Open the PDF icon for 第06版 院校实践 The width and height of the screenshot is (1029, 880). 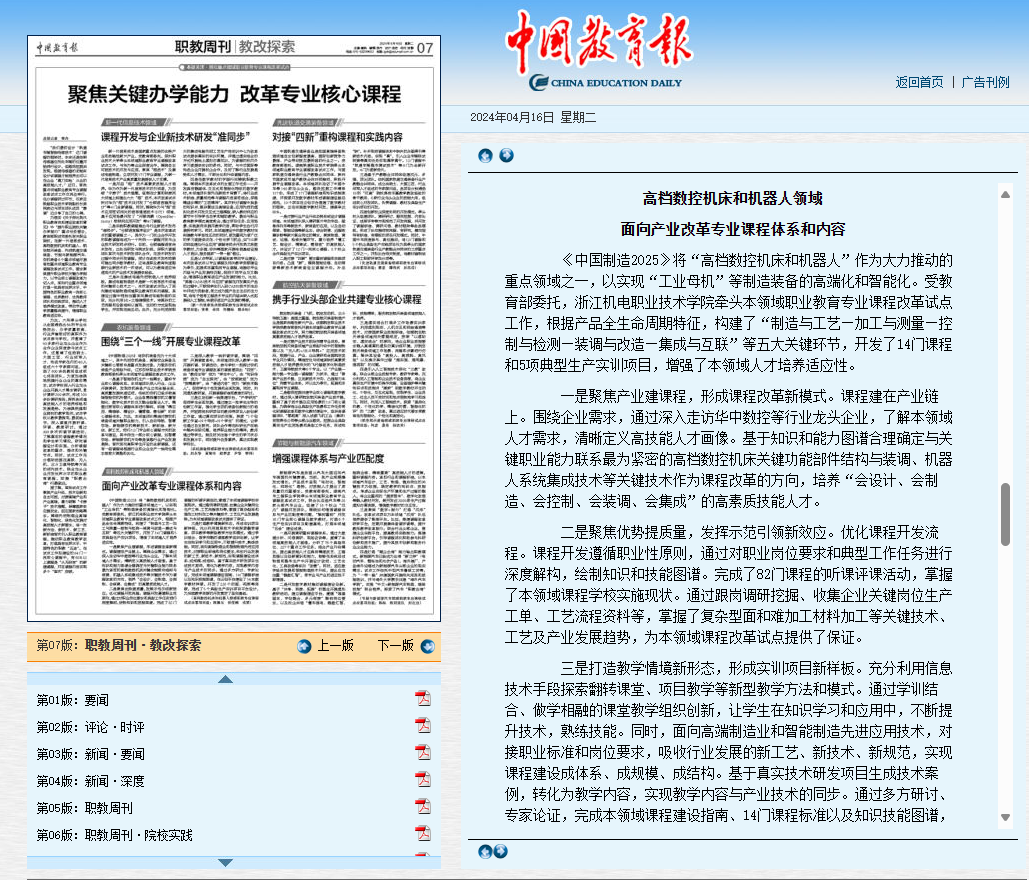(x=422, y=834)
